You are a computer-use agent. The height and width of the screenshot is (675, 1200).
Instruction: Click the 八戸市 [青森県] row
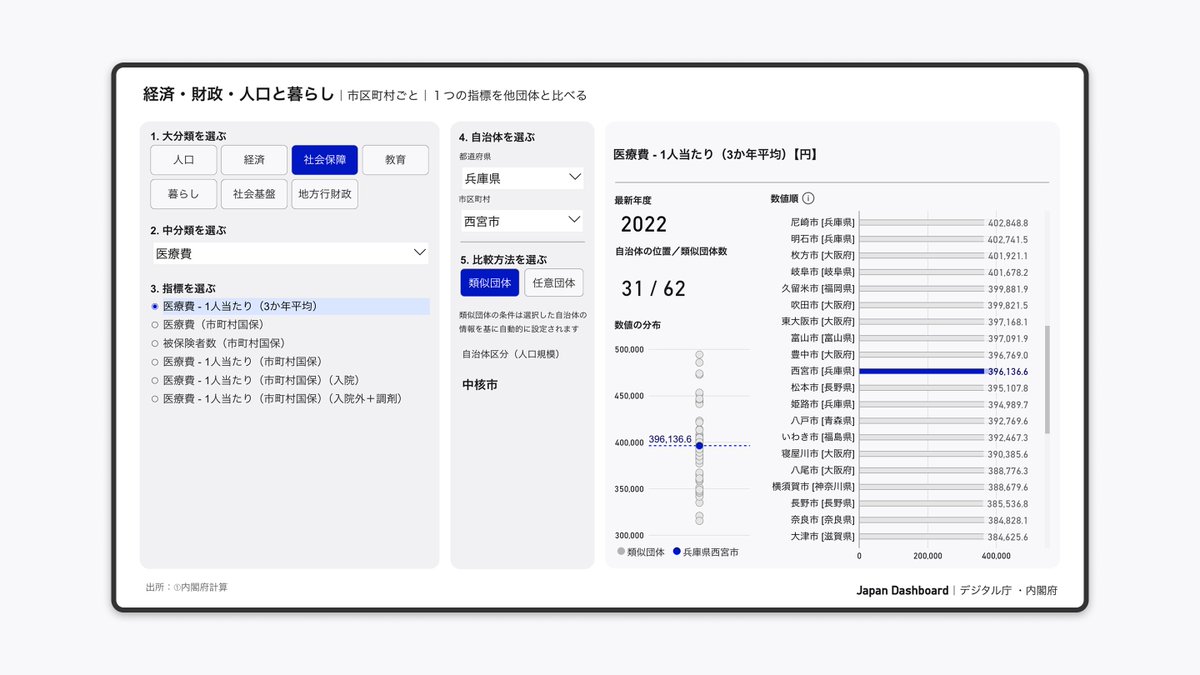(x=910, y=421)
